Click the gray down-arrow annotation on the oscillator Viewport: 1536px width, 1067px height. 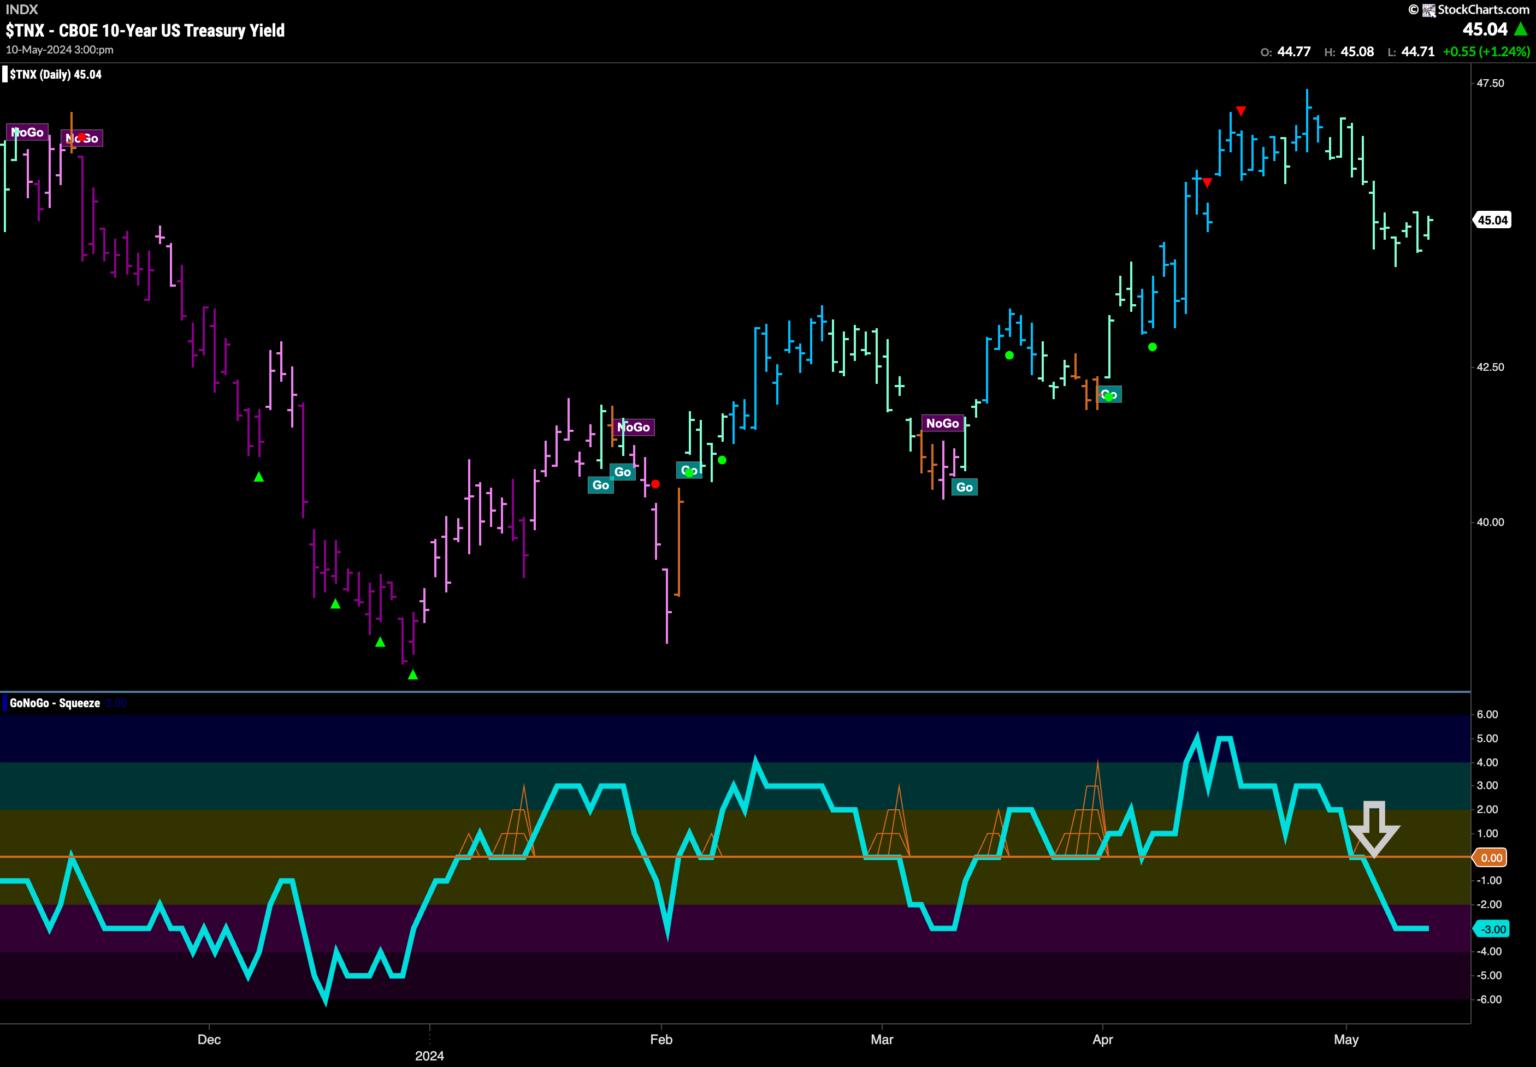tap(1374, 829)
